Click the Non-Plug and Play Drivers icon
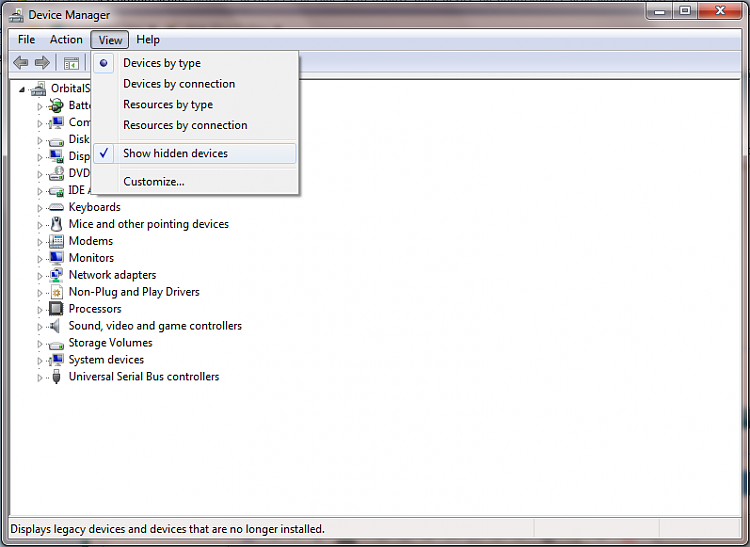Image resolution: width=750 pixels, height=547 pixels. click(56, 292)
